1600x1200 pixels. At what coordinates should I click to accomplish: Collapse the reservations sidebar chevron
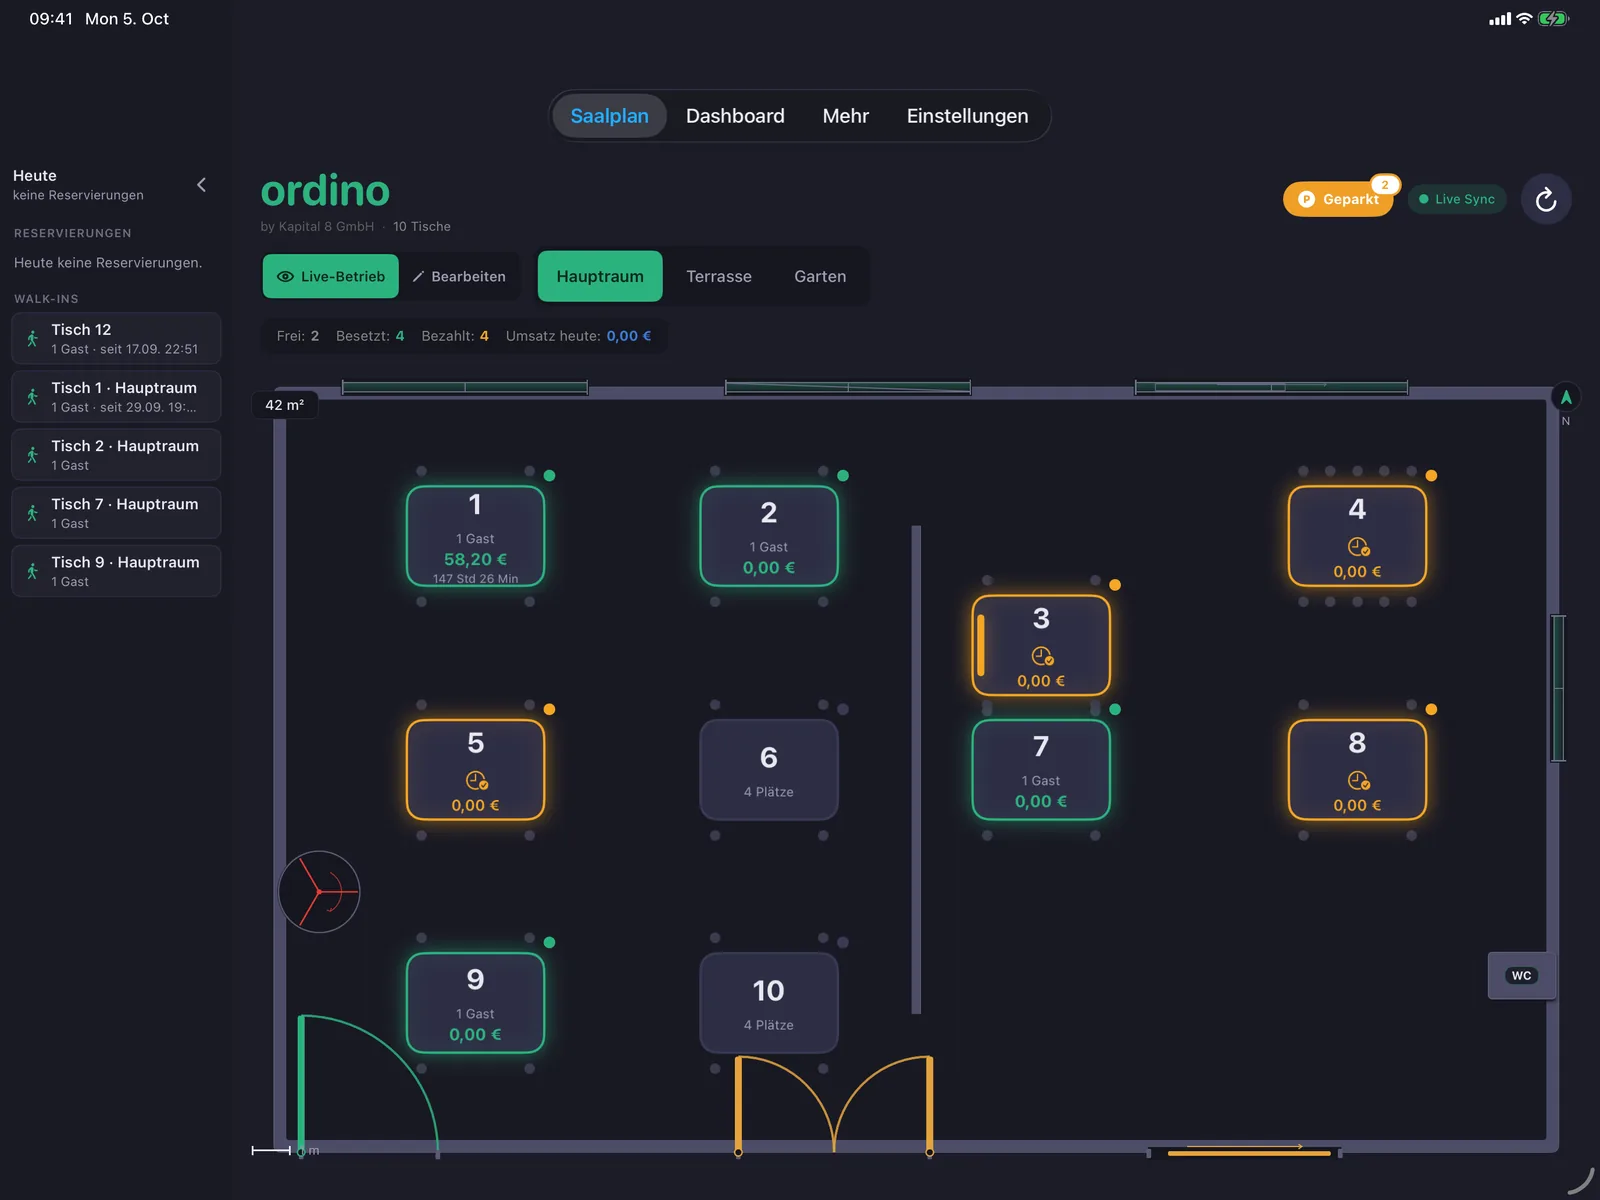point(201,185)
